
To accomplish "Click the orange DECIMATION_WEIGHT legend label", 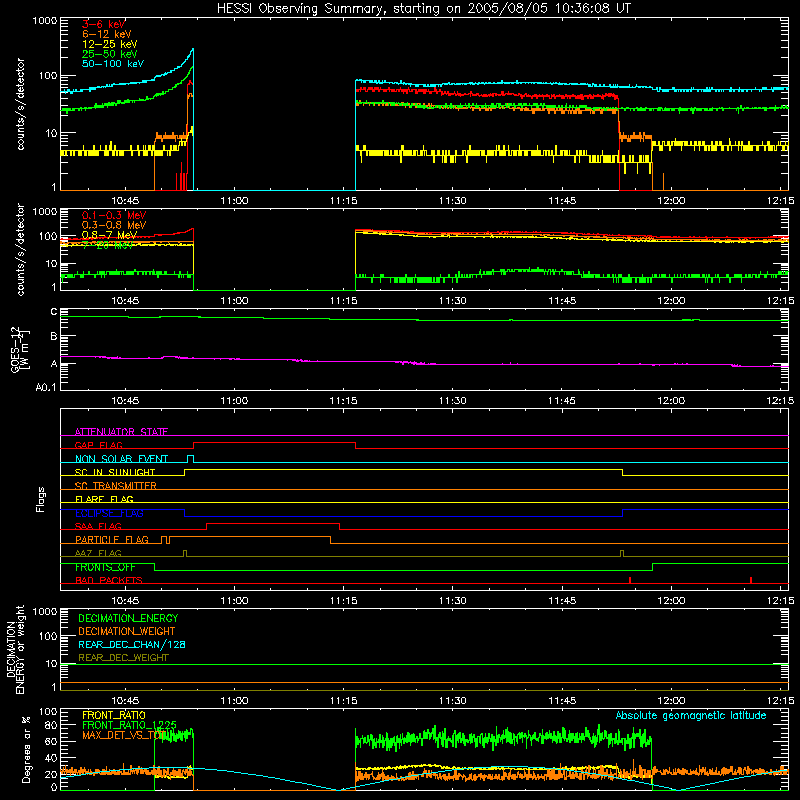I will coord(127,631).
